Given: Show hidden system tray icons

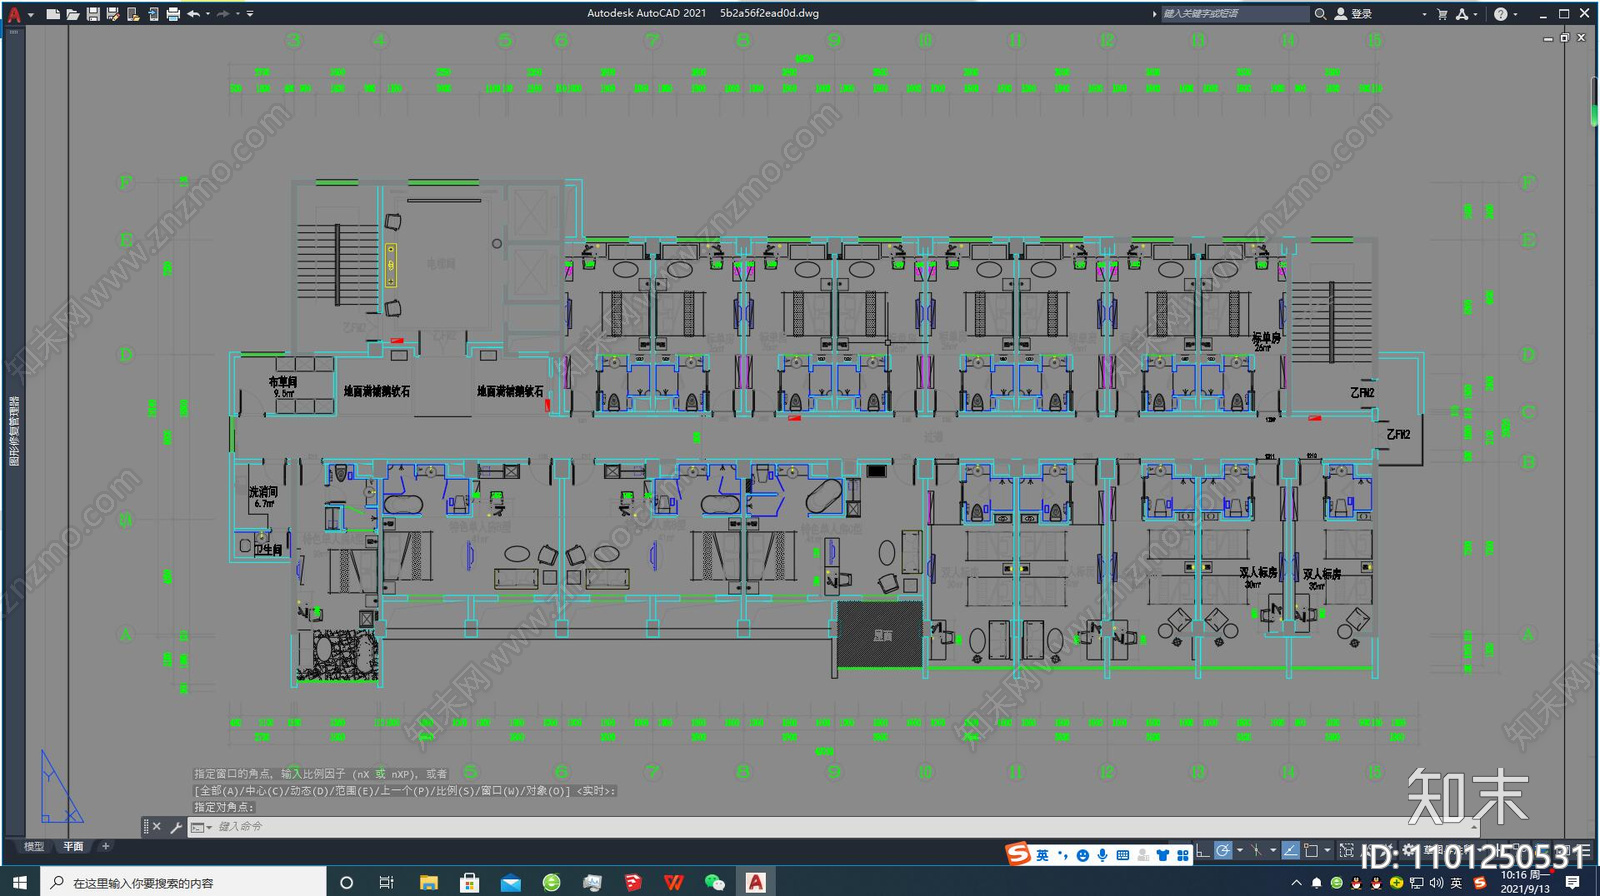Looking at the screenshot, I should coord(1297,883).
